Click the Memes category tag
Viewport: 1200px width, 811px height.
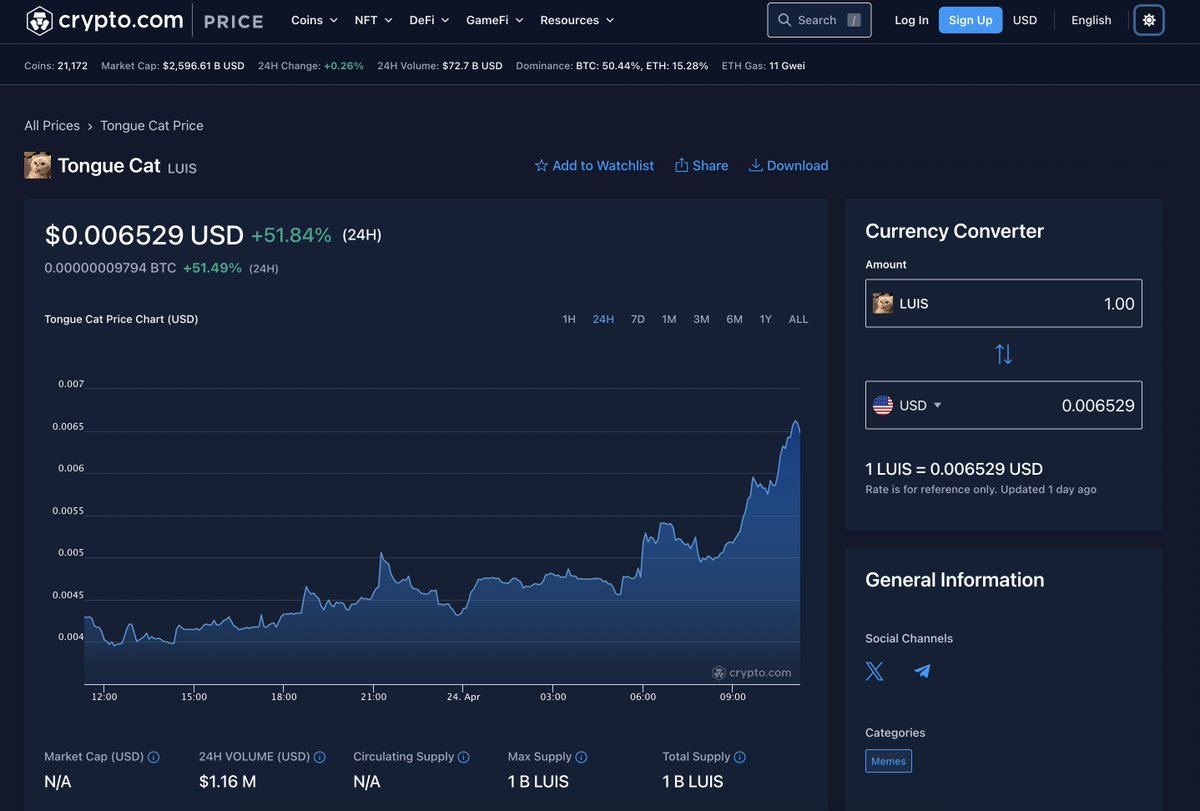pyautogui.click(x=888, y=761)
